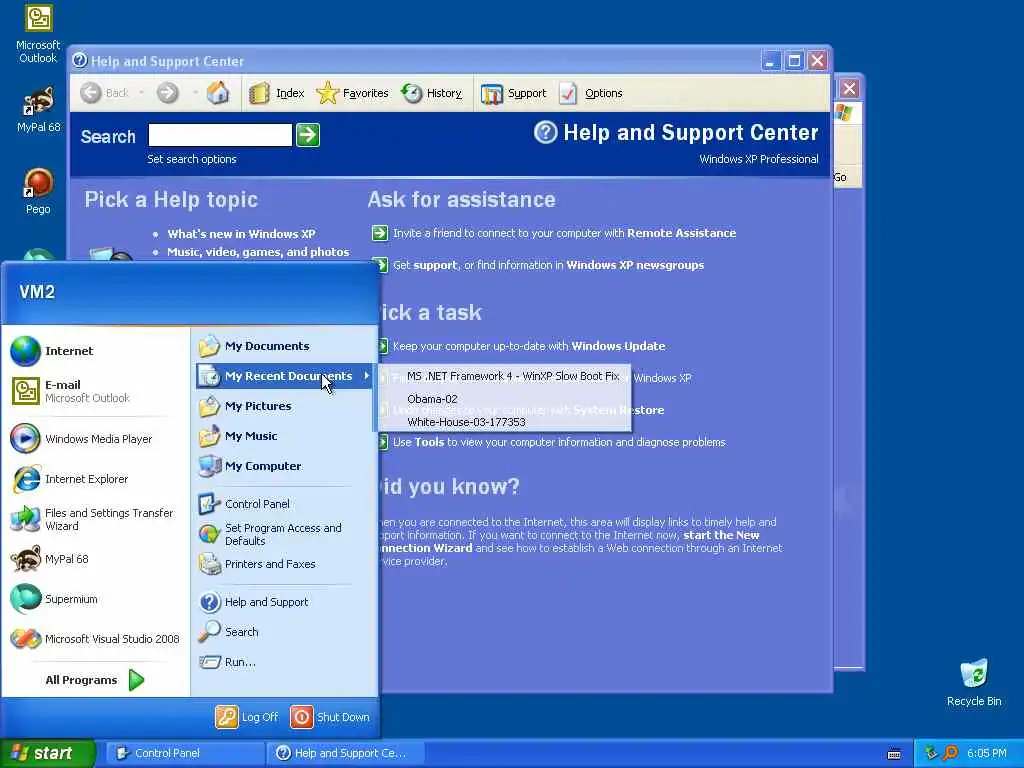Go to Help Center Home page
The height and width of the screenshot is (768, 1024).
[218, 93]
